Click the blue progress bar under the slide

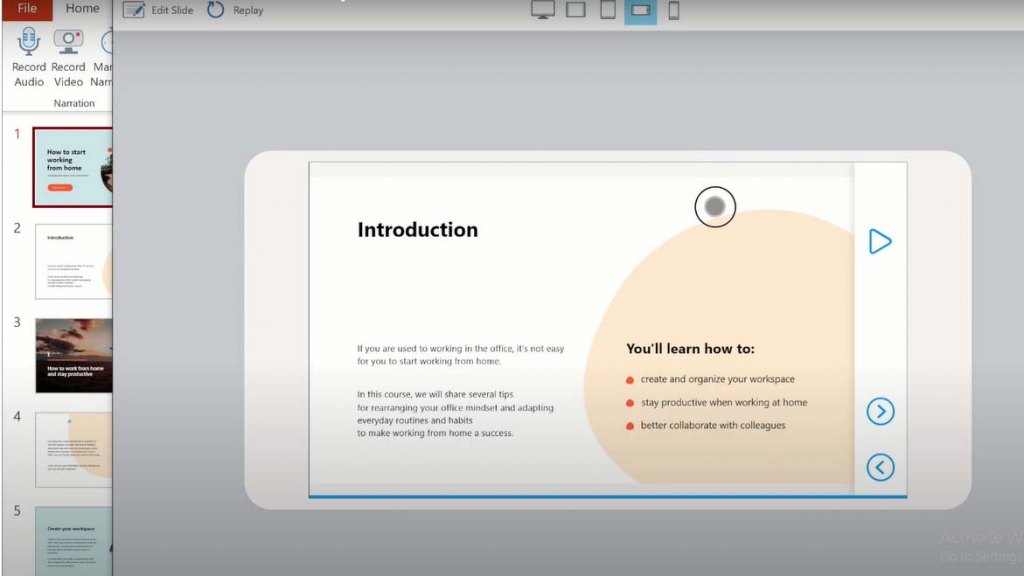(x=608, y=496)
